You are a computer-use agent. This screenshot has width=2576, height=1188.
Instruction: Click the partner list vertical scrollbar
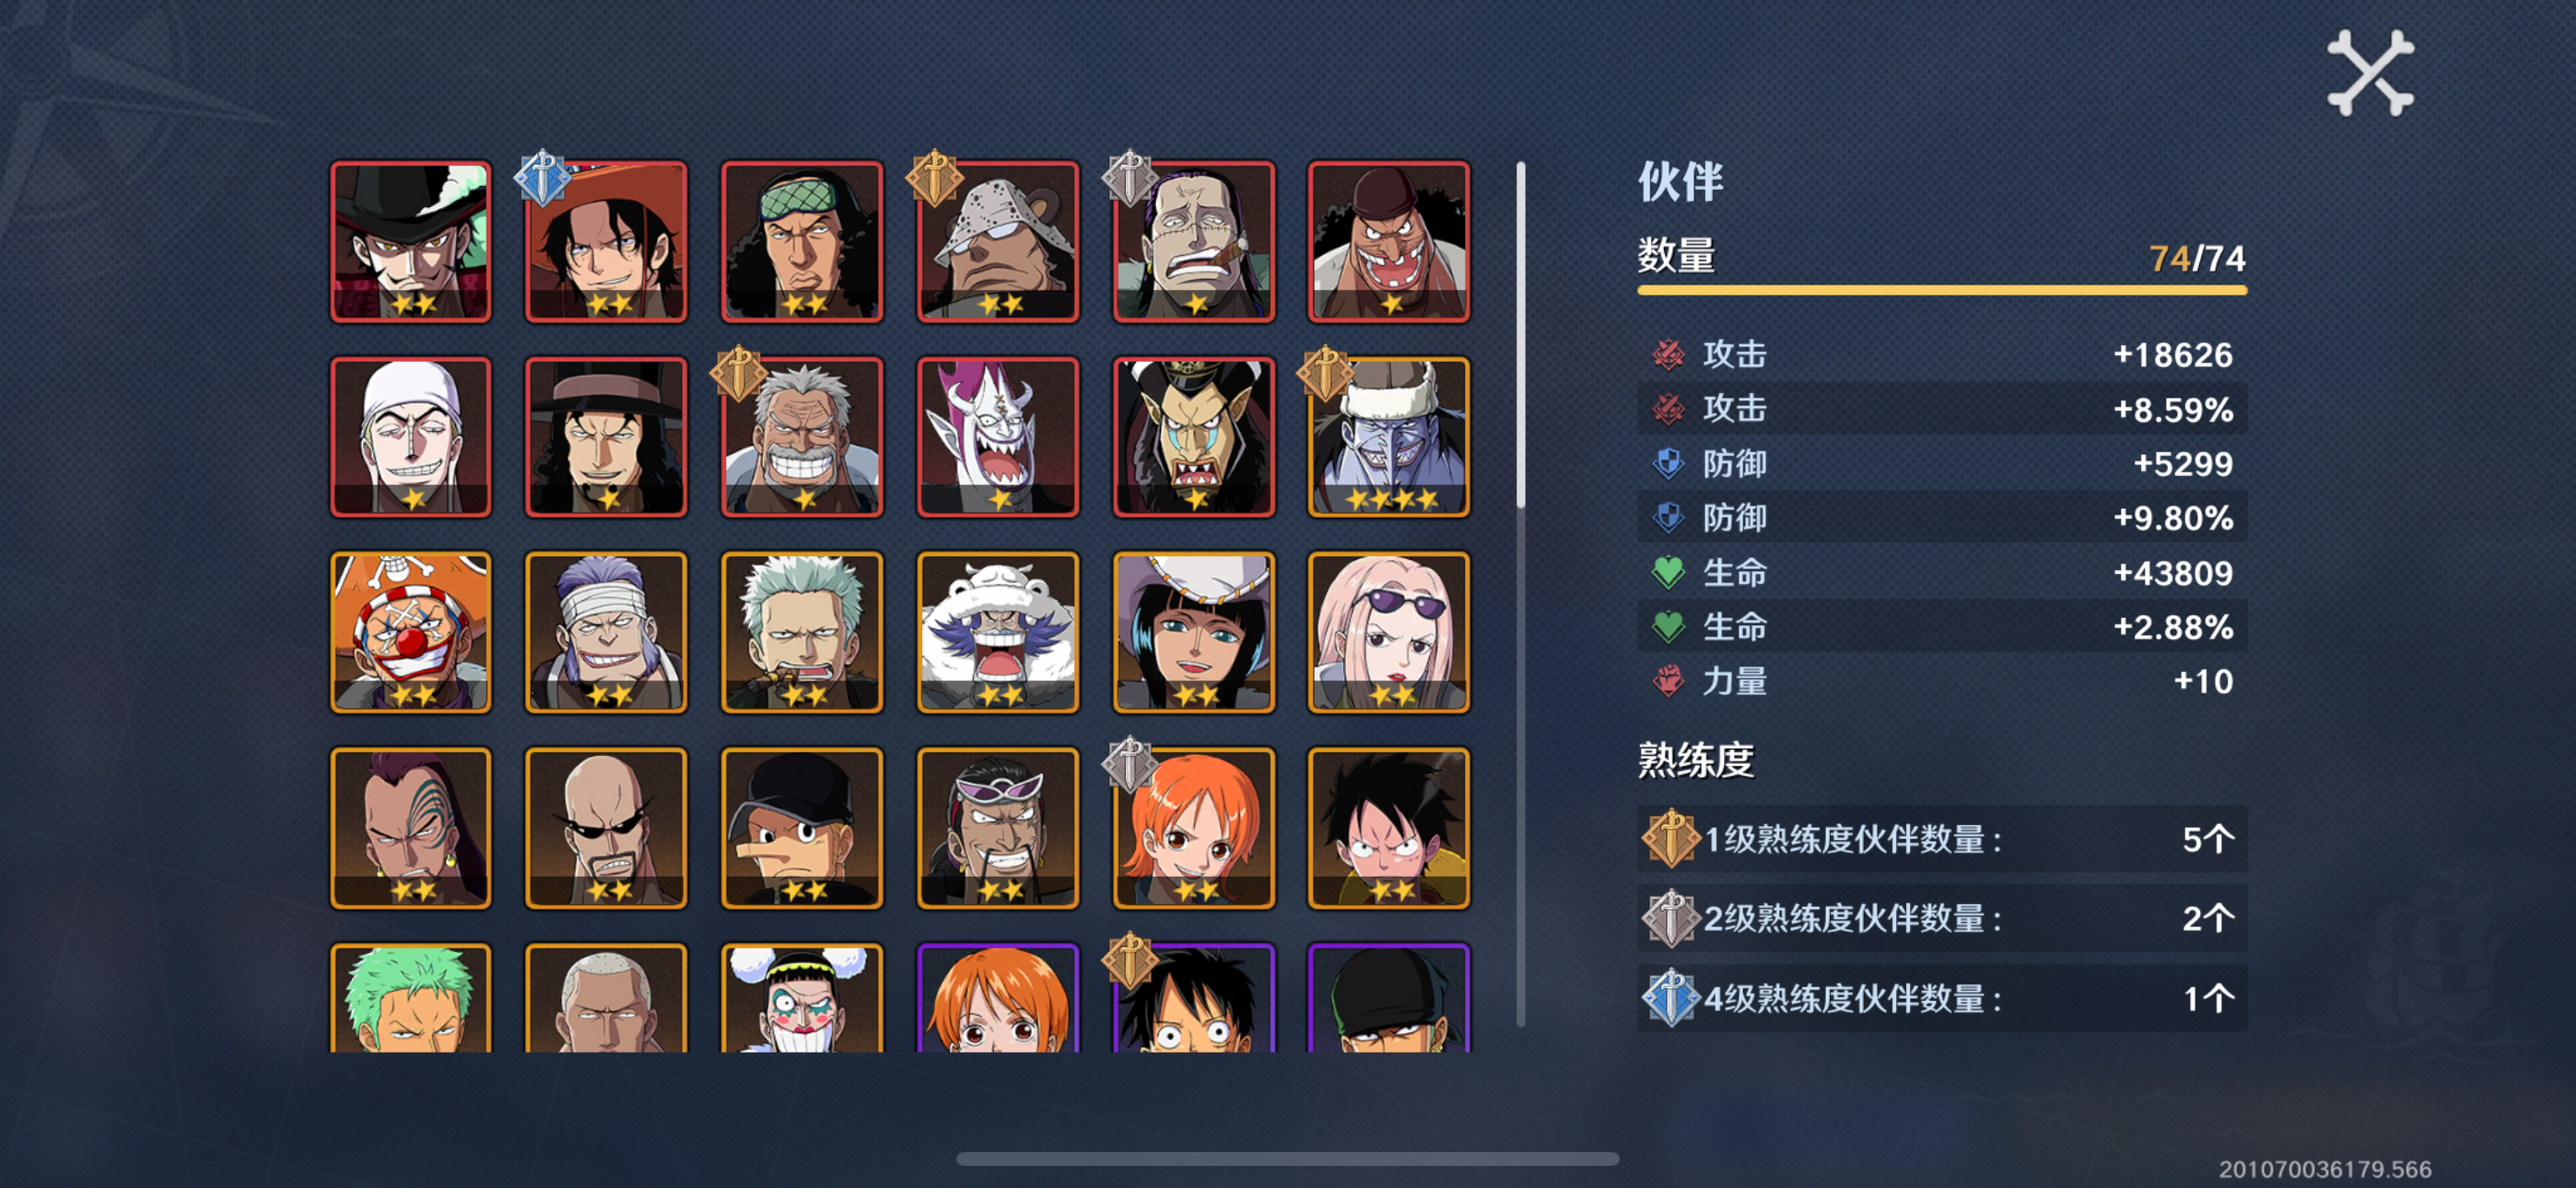1520,594
